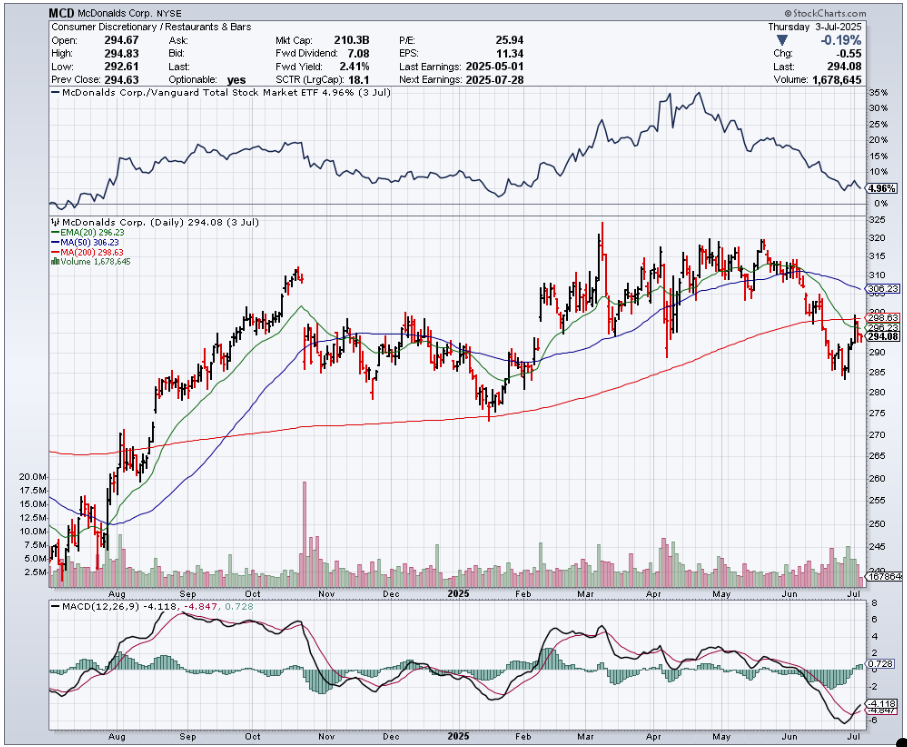Screen dimensions: 907x747
Task: Click the Fwd Yield value 2.41%
Action: coord(354,67)
